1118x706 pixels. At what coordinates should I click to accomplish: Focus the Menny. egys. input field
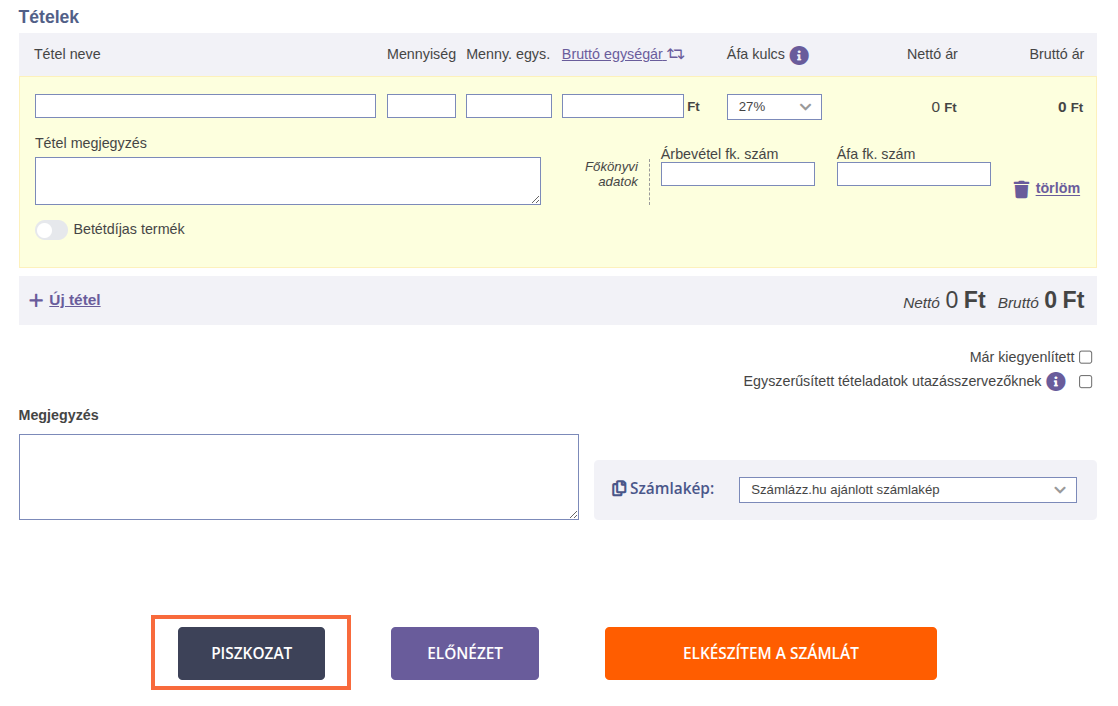pos(509,106)
